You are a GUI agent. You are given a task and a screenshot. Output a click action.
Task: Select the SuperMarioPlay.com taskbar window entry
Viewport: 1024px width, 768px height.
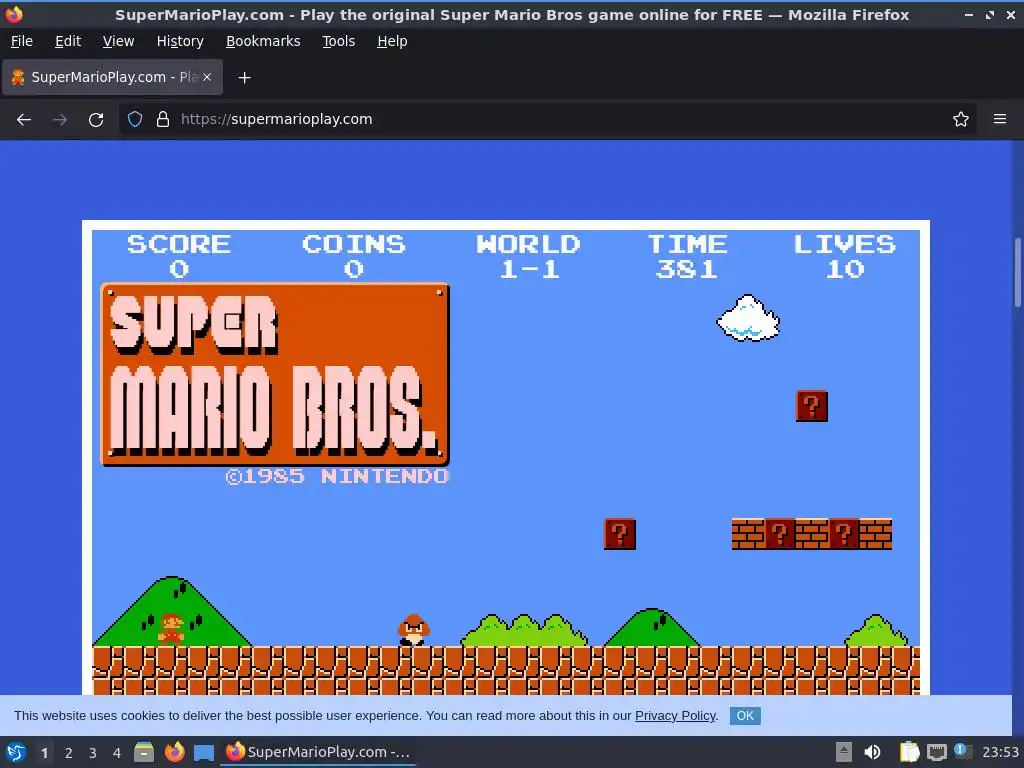tap(318, 752)
